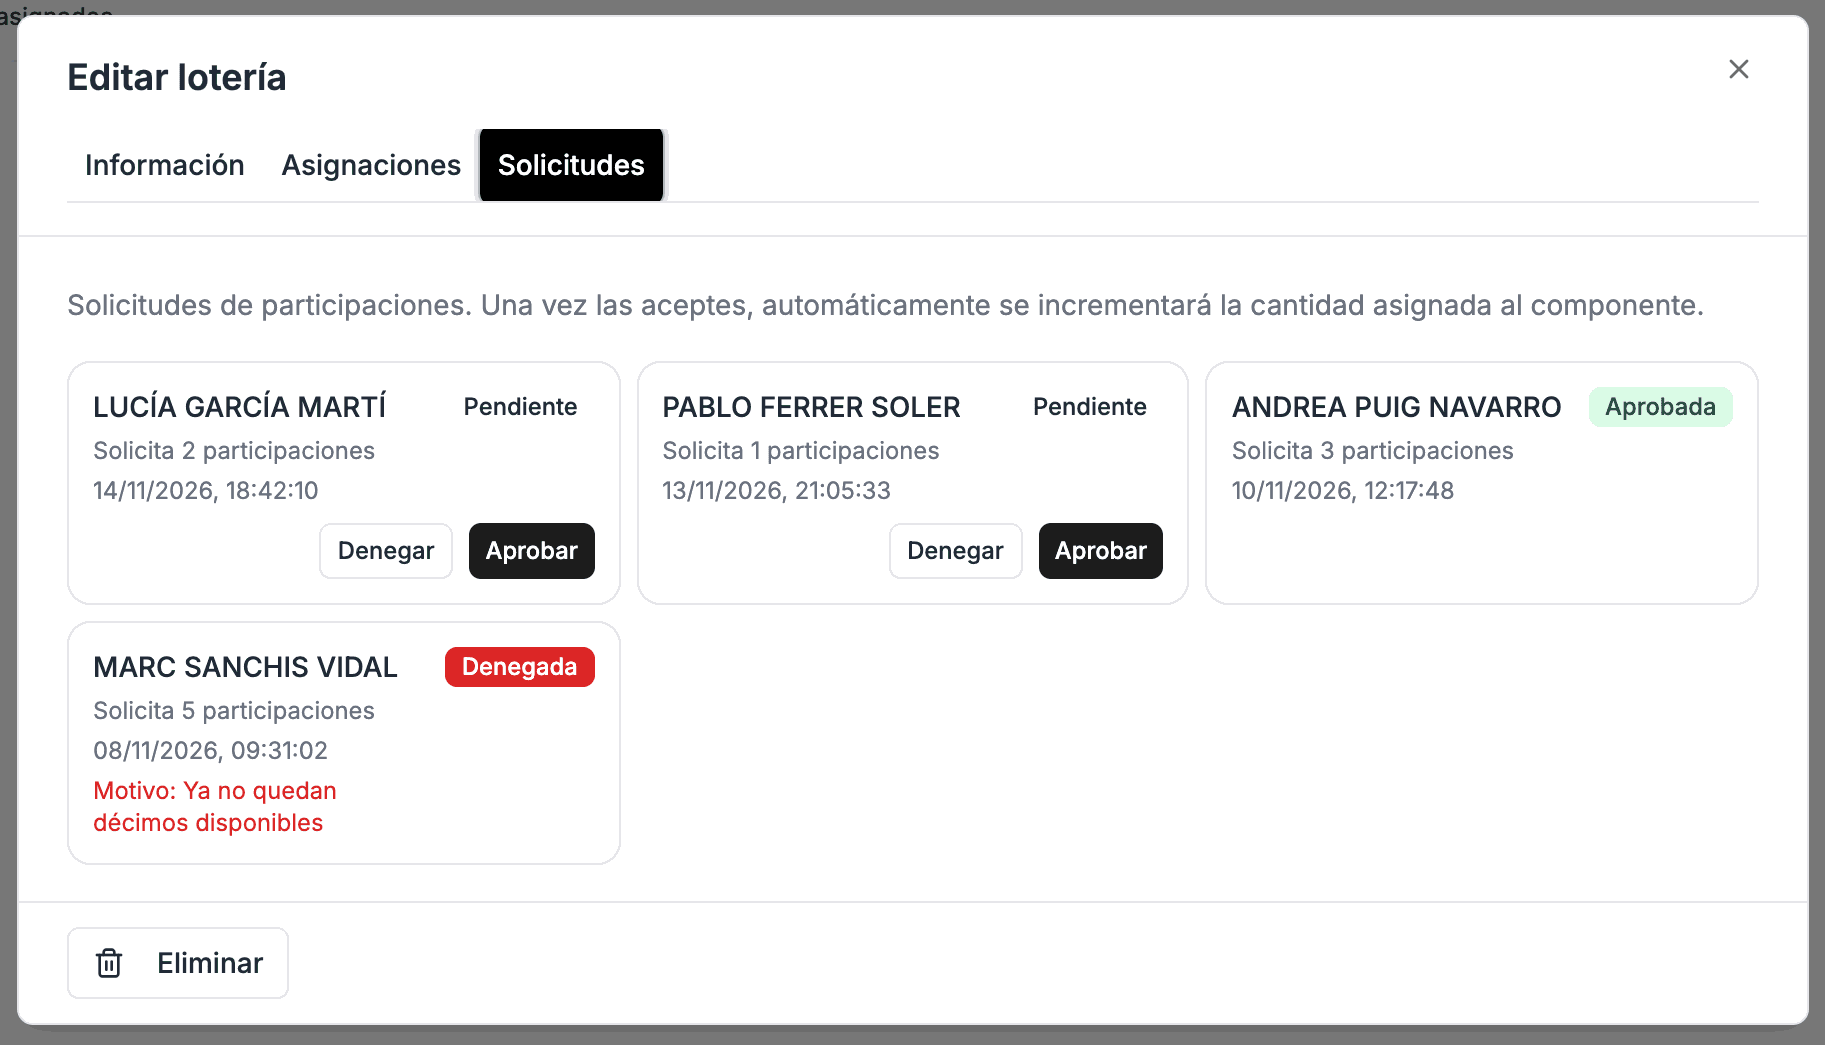Click the Aprobada status badge
Screen dimensions: 1825x1045
(x=1661, y=407)
